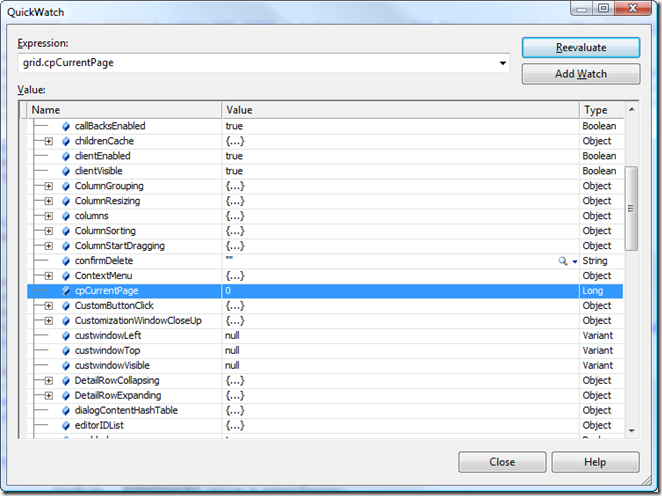Click the clientEnabled property icon
The width and height of the screenshot is (662, 496).
(66, 156)
